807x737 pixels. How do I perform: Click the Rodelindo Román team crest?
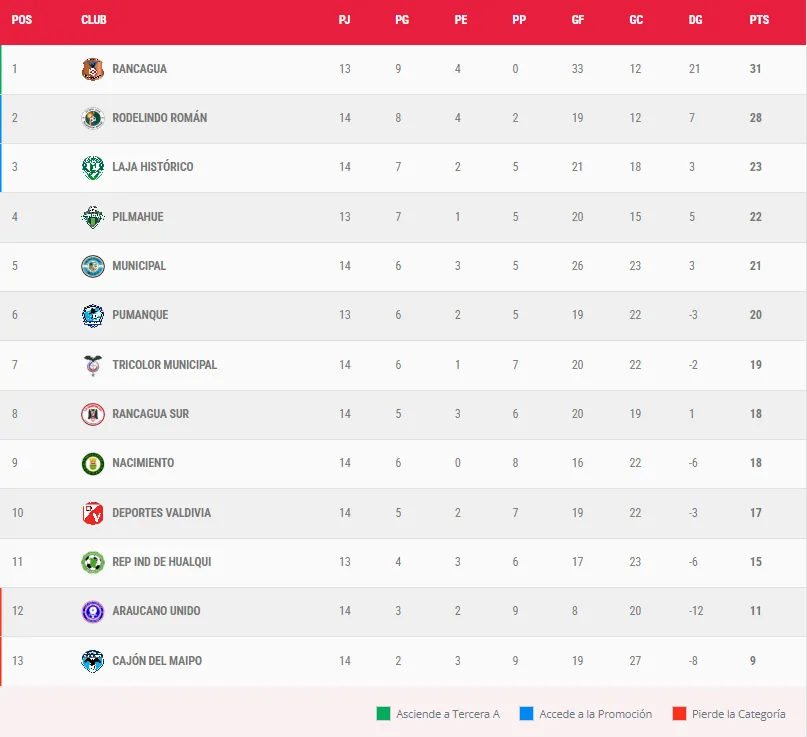coord(92,118)
